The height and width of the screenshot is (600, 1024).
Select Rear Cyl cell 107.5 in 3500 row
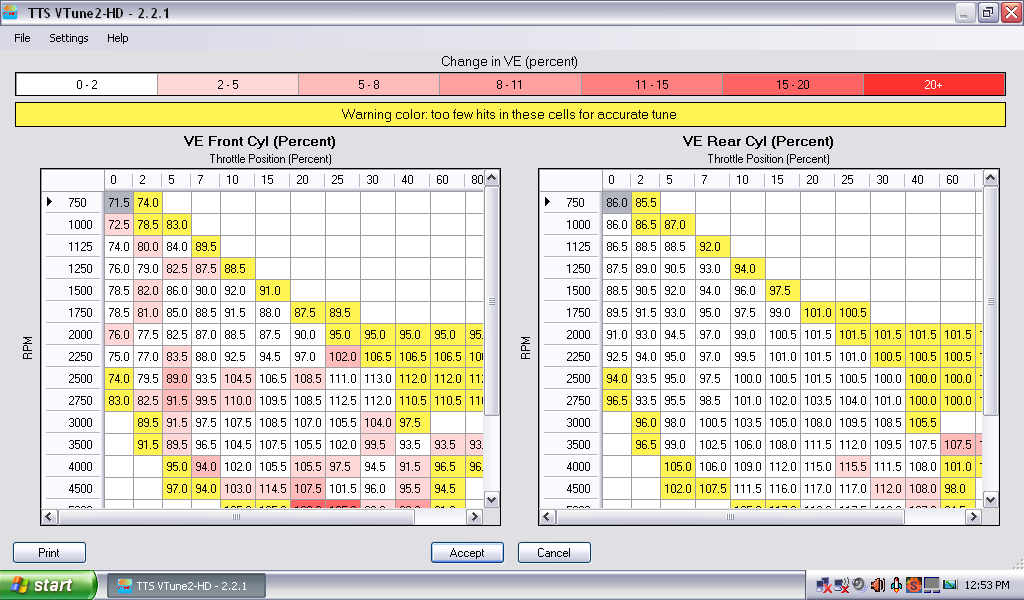click(x=957, y=445)
